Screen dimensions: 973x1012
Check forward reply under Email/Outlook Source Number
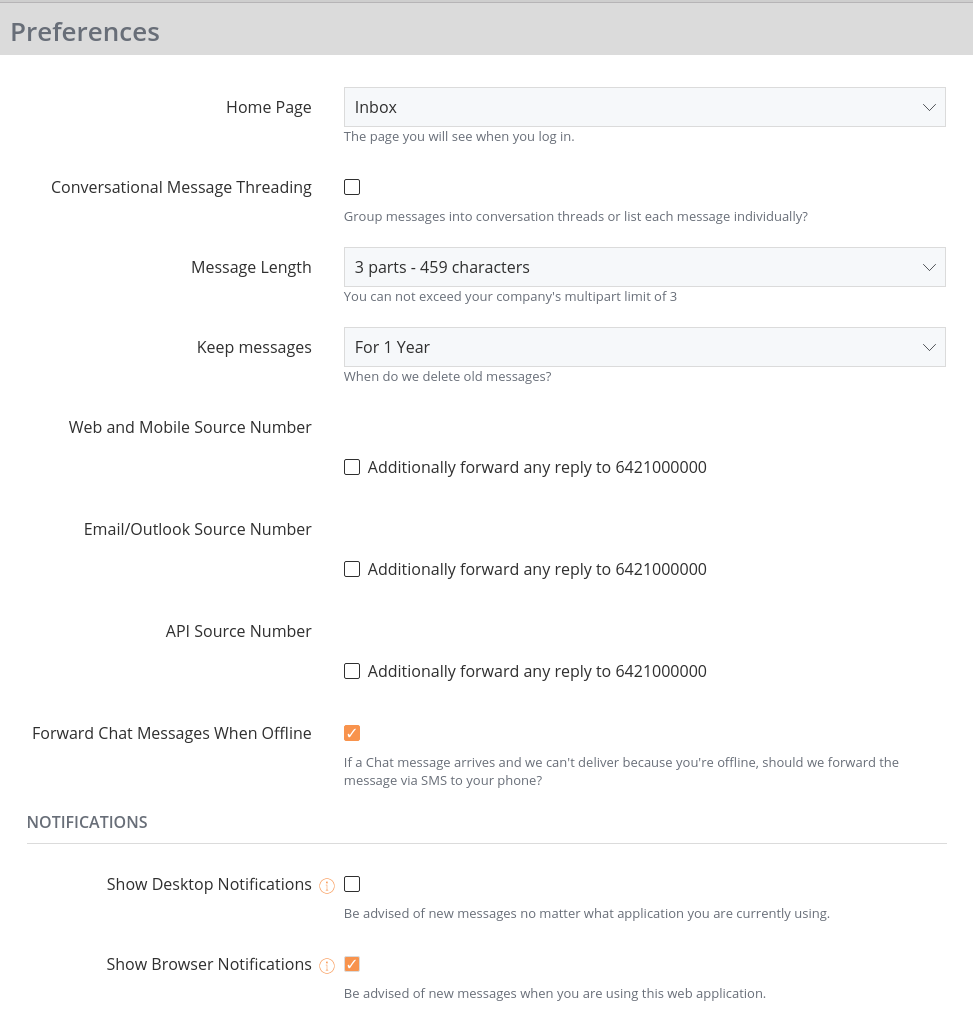point(352,569)
